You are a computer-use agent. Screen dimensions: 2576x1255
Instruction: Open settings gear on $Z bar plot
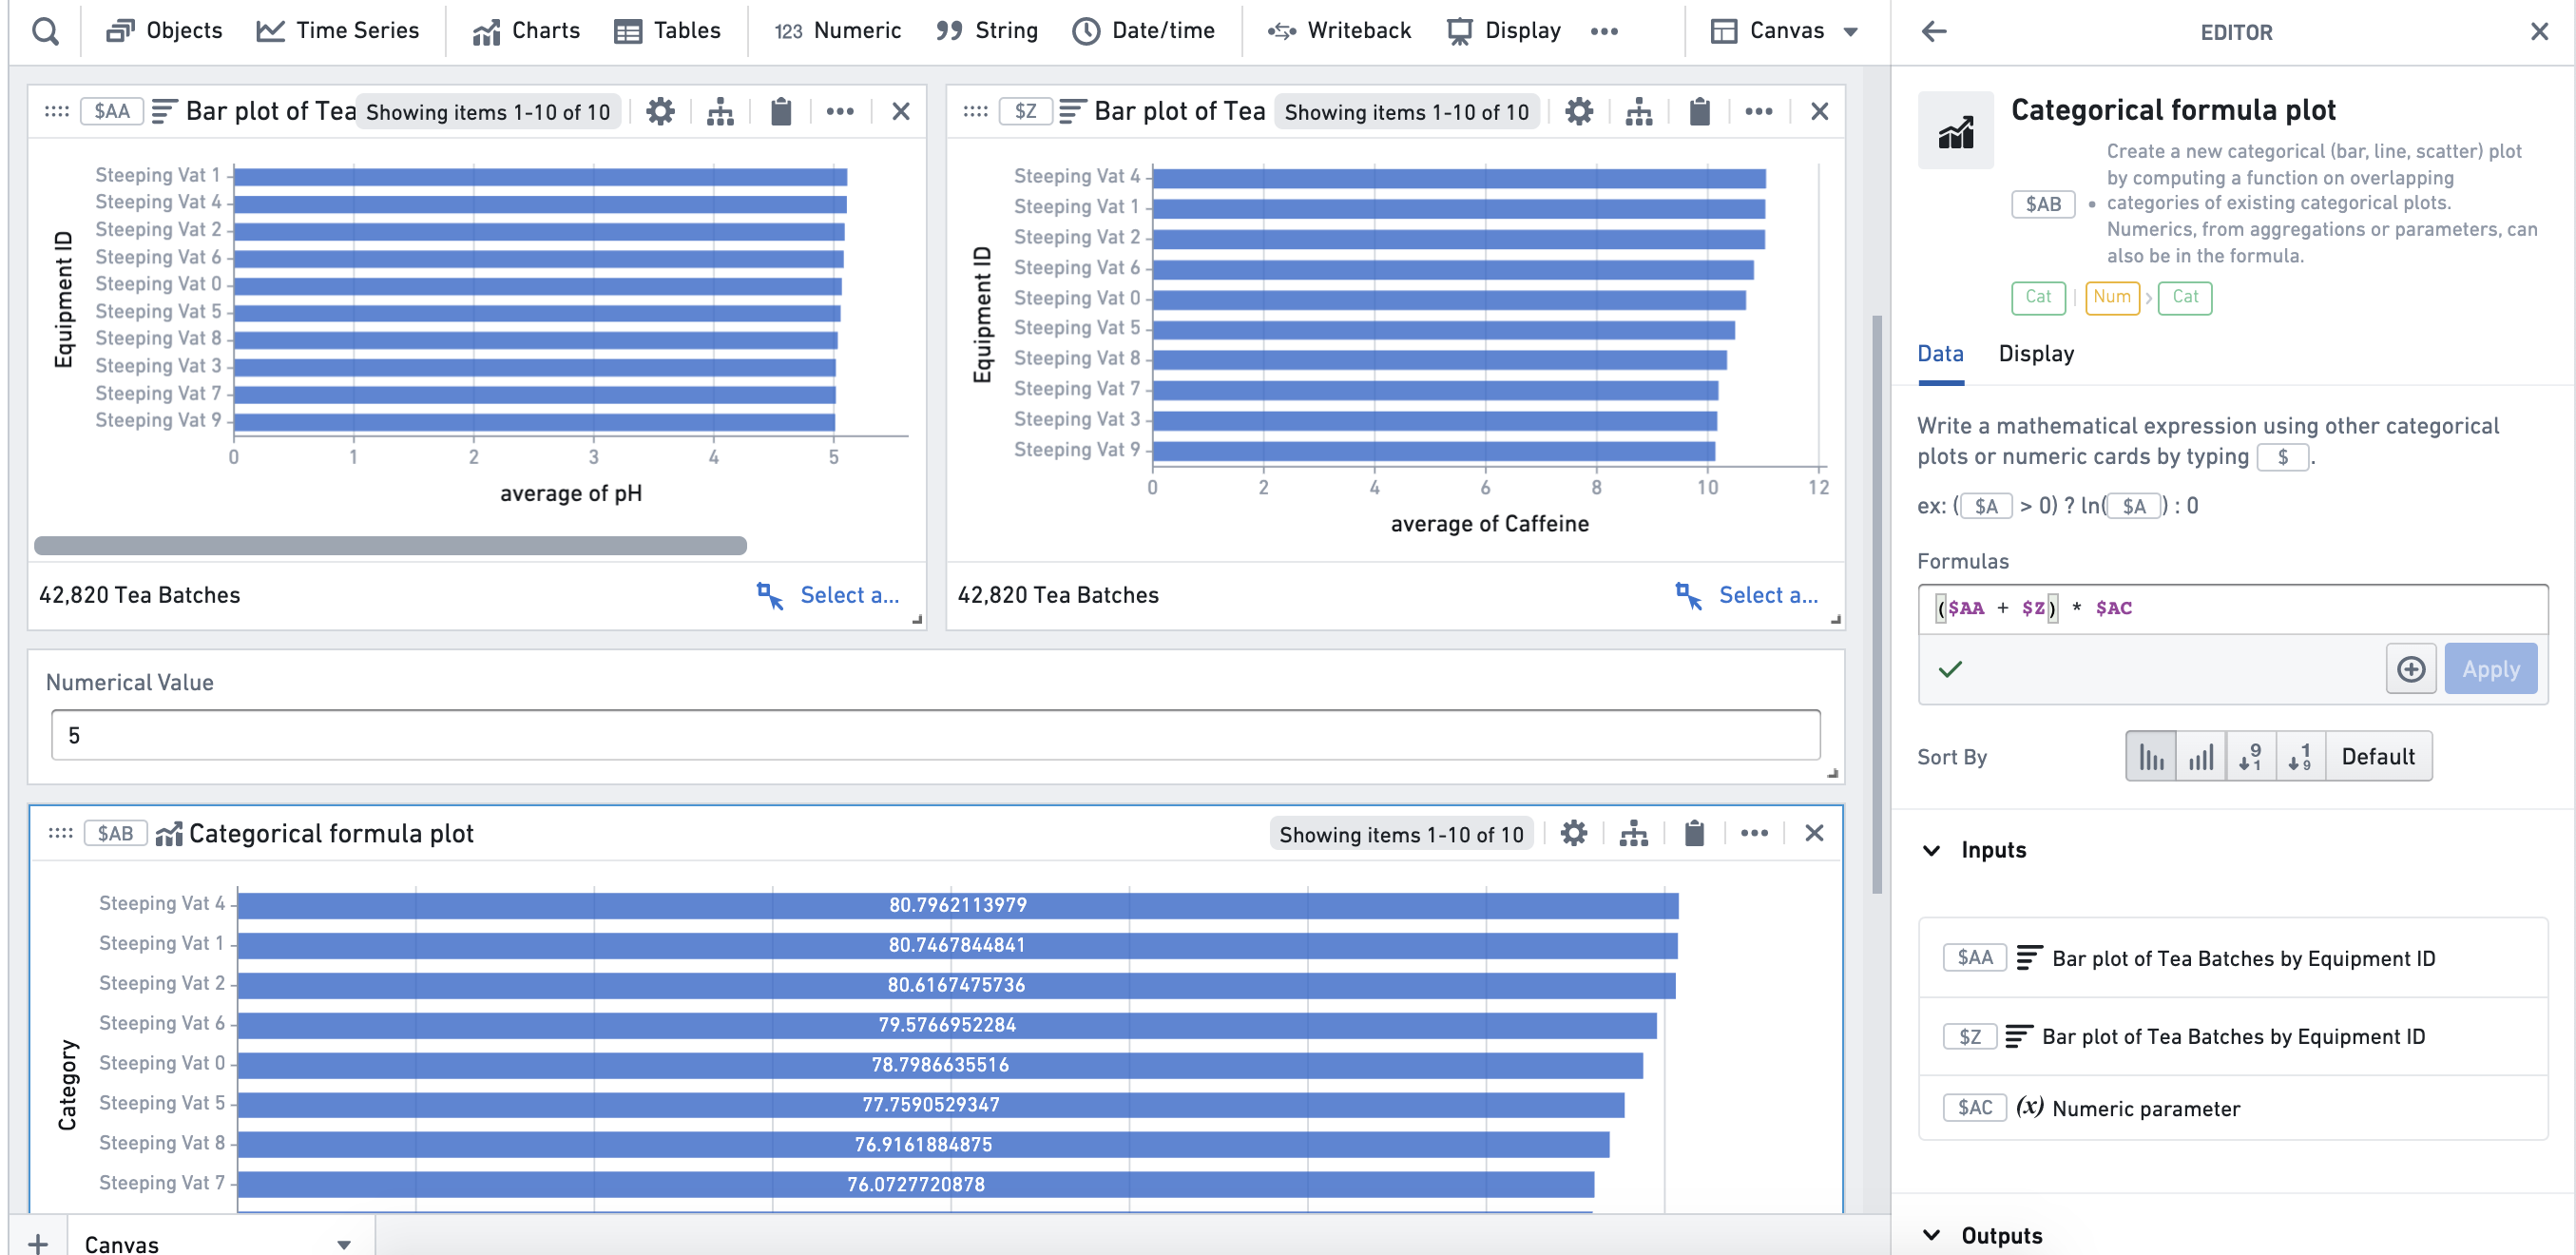1579,111
